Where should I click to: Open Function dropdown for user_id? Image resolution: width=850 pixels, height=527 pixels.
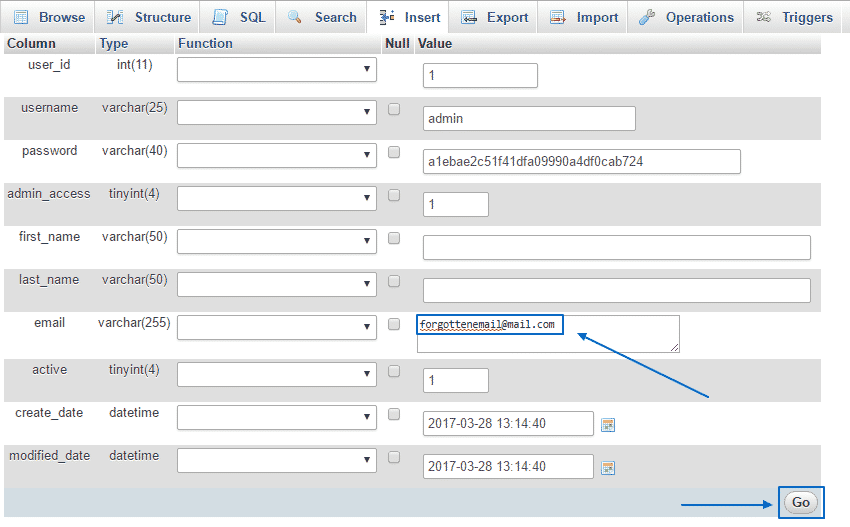pyautogui.click(x=276, y=69)
